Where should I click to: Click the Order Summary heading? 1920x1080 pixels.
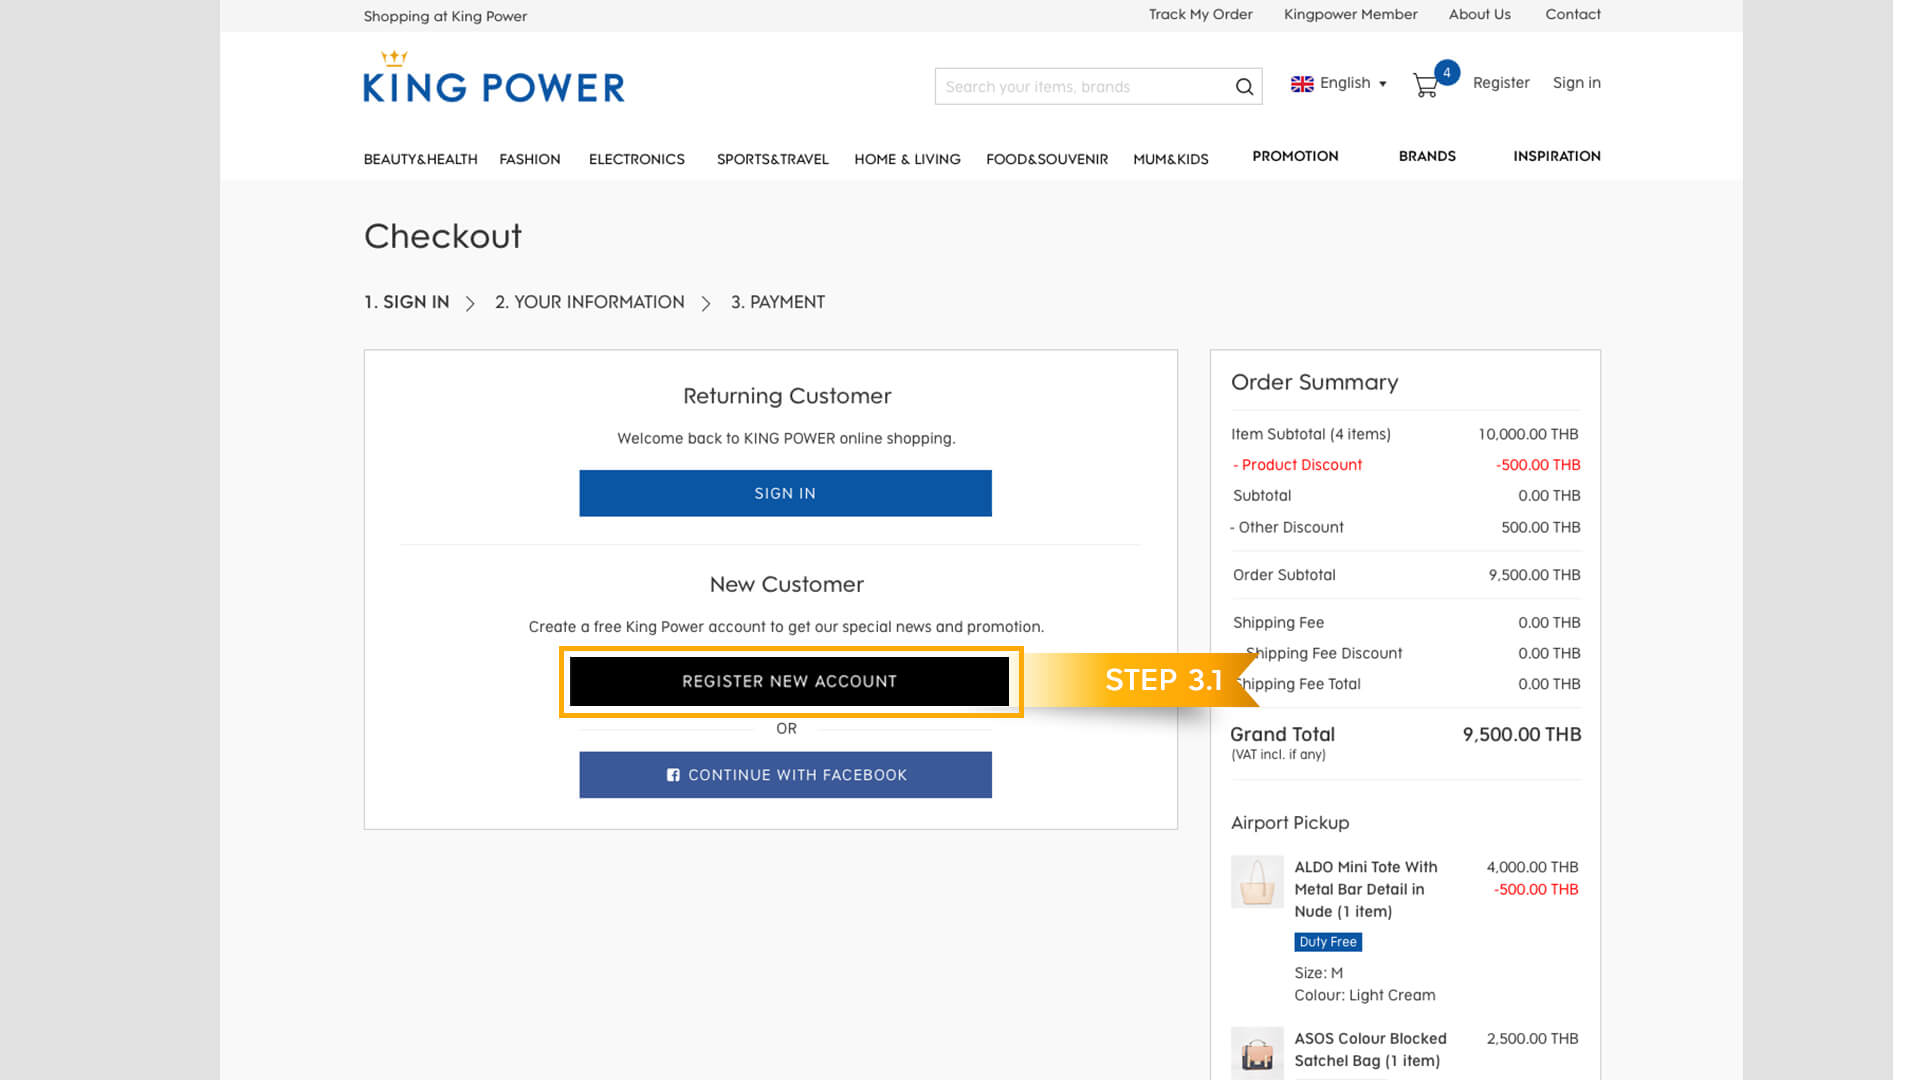tap(1314, 382)
